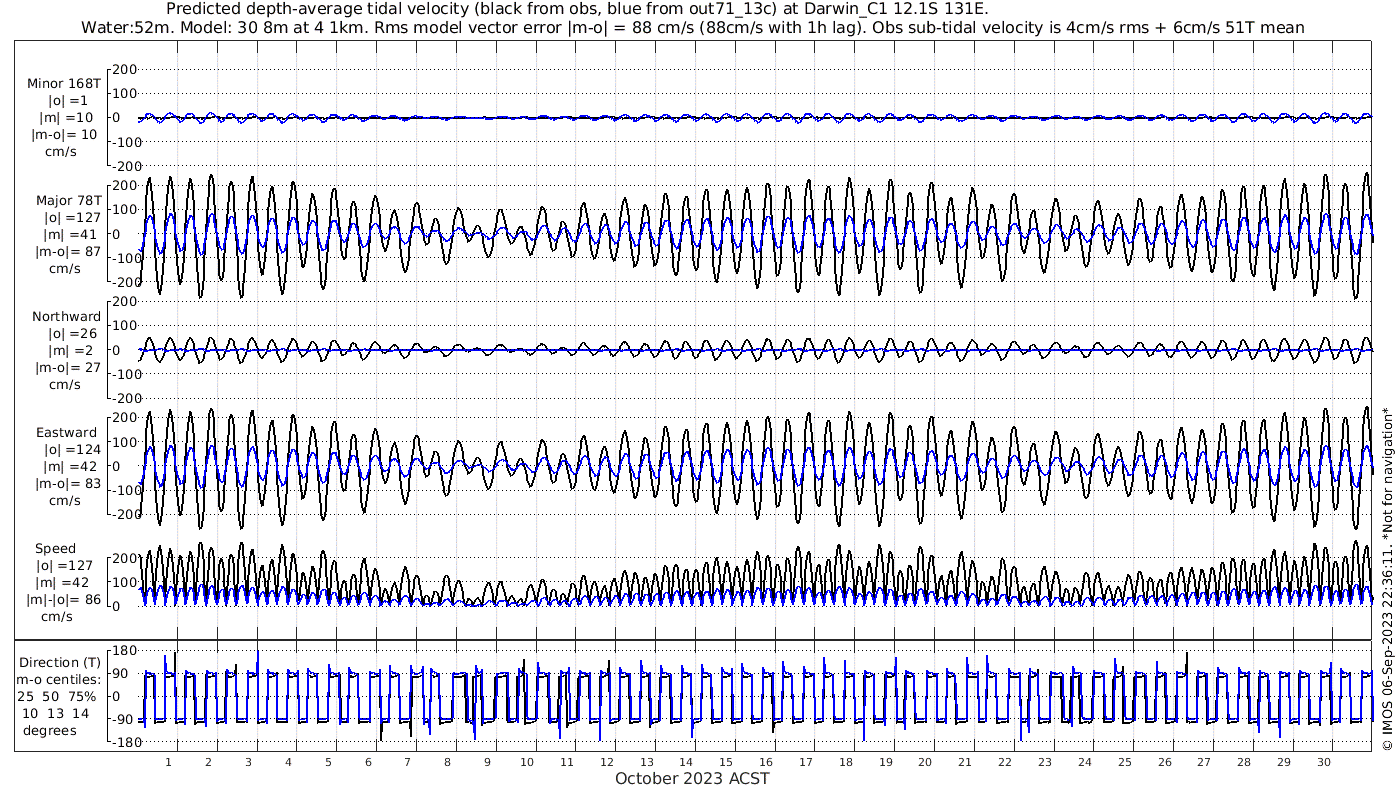The width and height of the screenshot is (1400, 800).
Task: Click '|m| =41' in the Major panel
Action: (70, 234)
